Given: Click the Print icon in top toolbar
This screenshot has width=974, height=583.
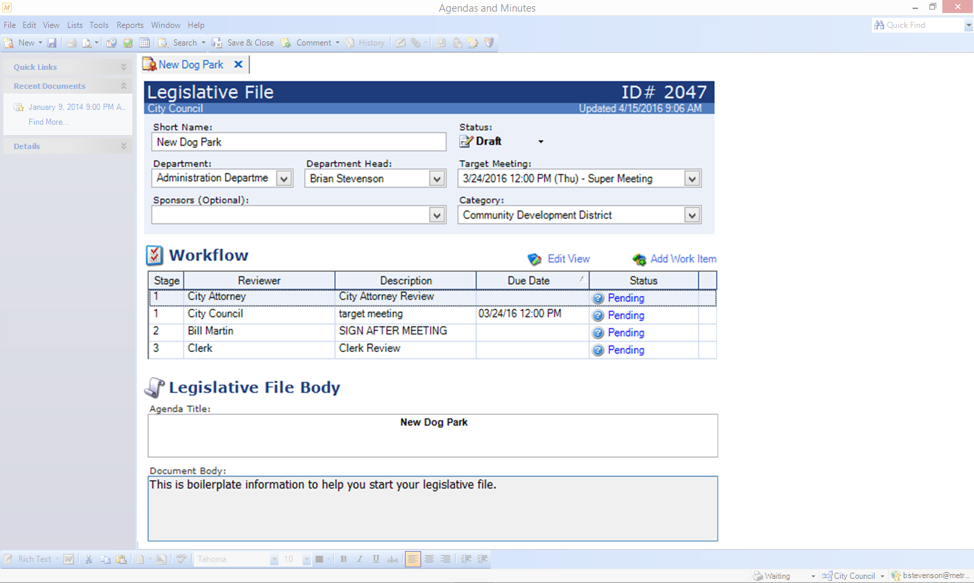Looking at the screenshot, I should 71,43.
